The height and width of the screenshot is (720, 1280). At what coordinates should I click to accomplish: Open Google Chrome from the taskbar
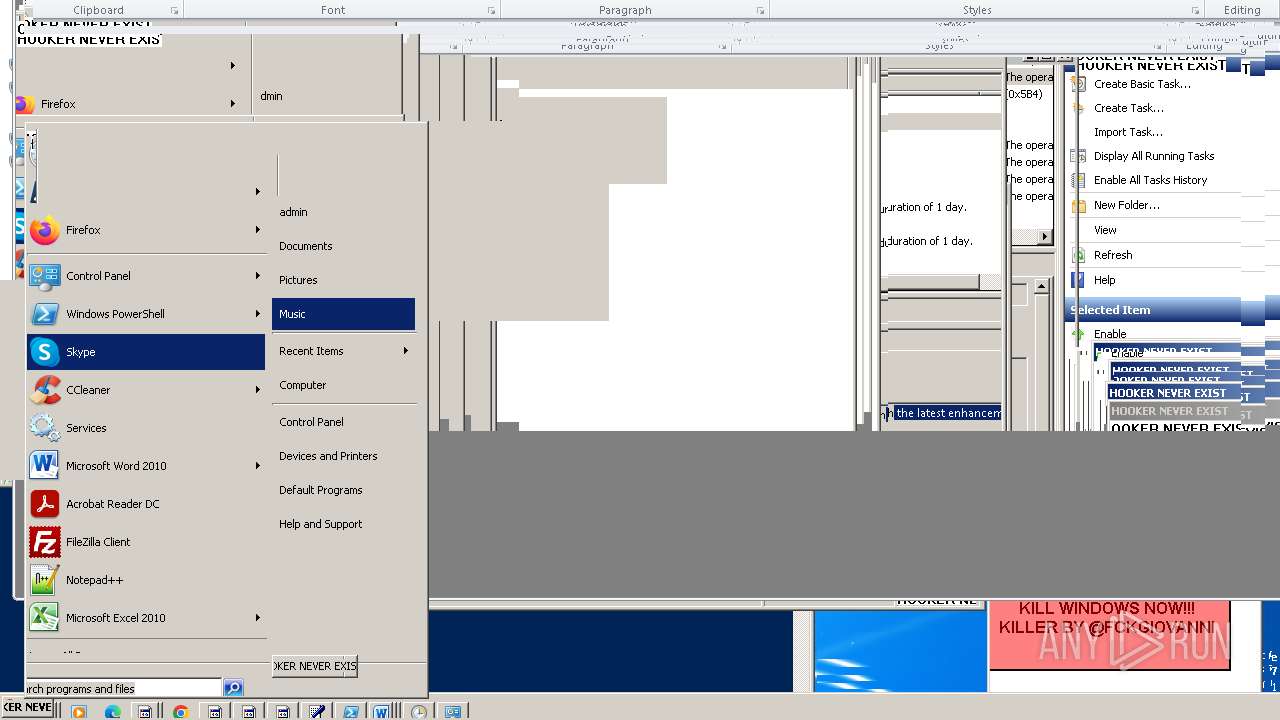coord(180,712)
